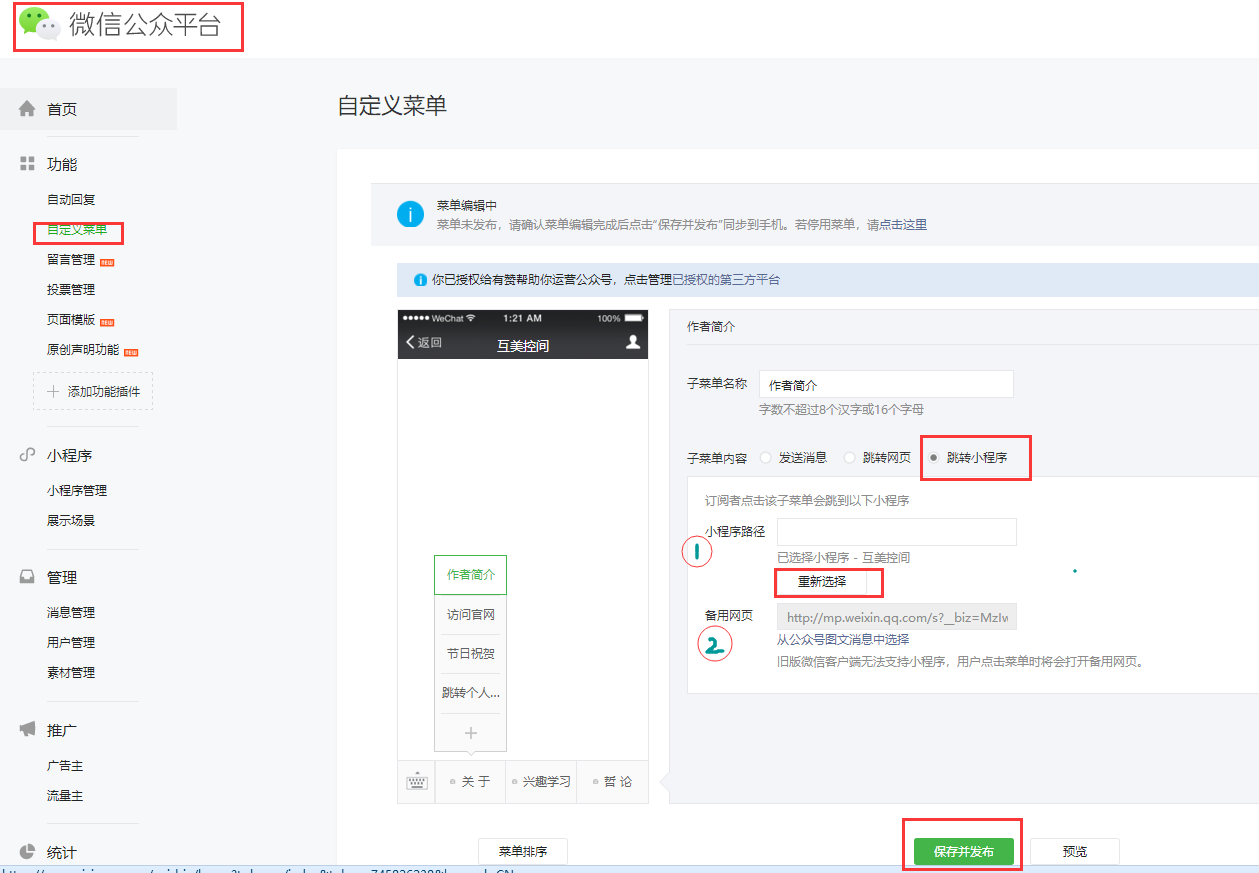The image size is (1259, 873).
Task: Click the 重新选择 button
Action: [822, 582]
